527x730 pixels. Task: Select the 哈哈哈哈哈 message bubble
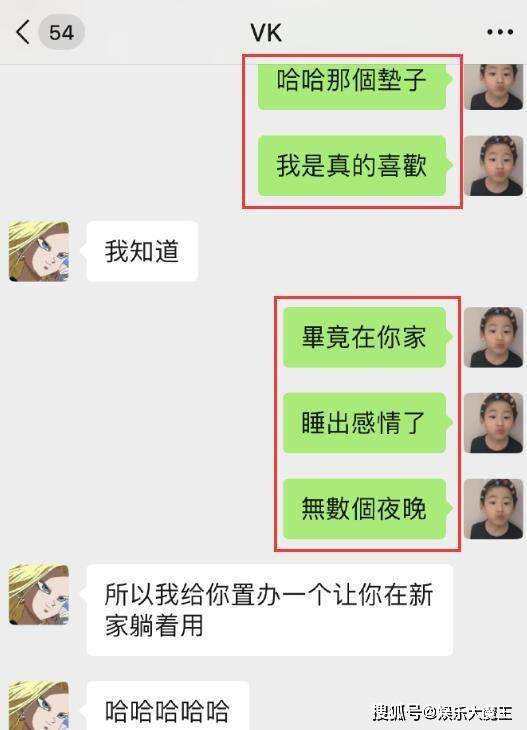click(168, 706)
